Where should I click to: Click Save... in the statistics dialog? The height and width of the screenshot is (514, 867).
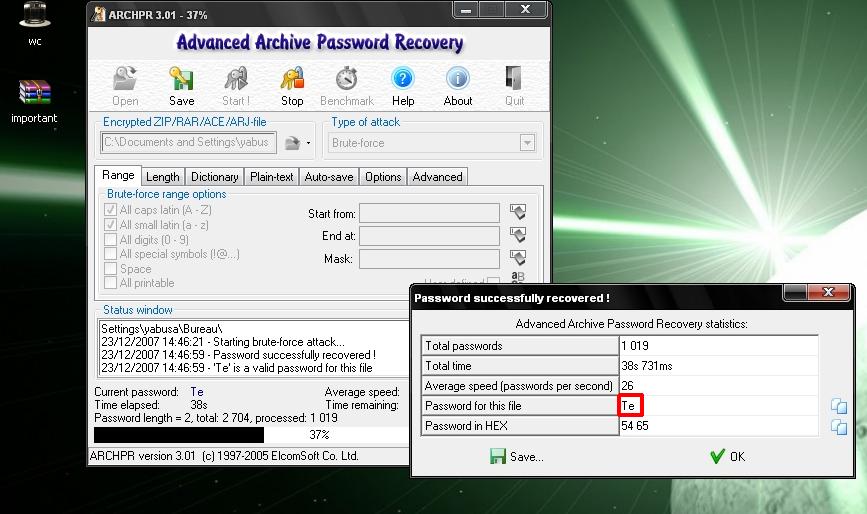516,457
